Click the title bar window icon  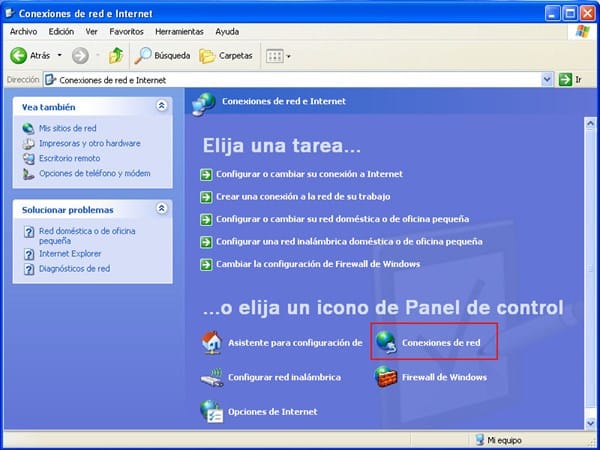click(9, 13)
